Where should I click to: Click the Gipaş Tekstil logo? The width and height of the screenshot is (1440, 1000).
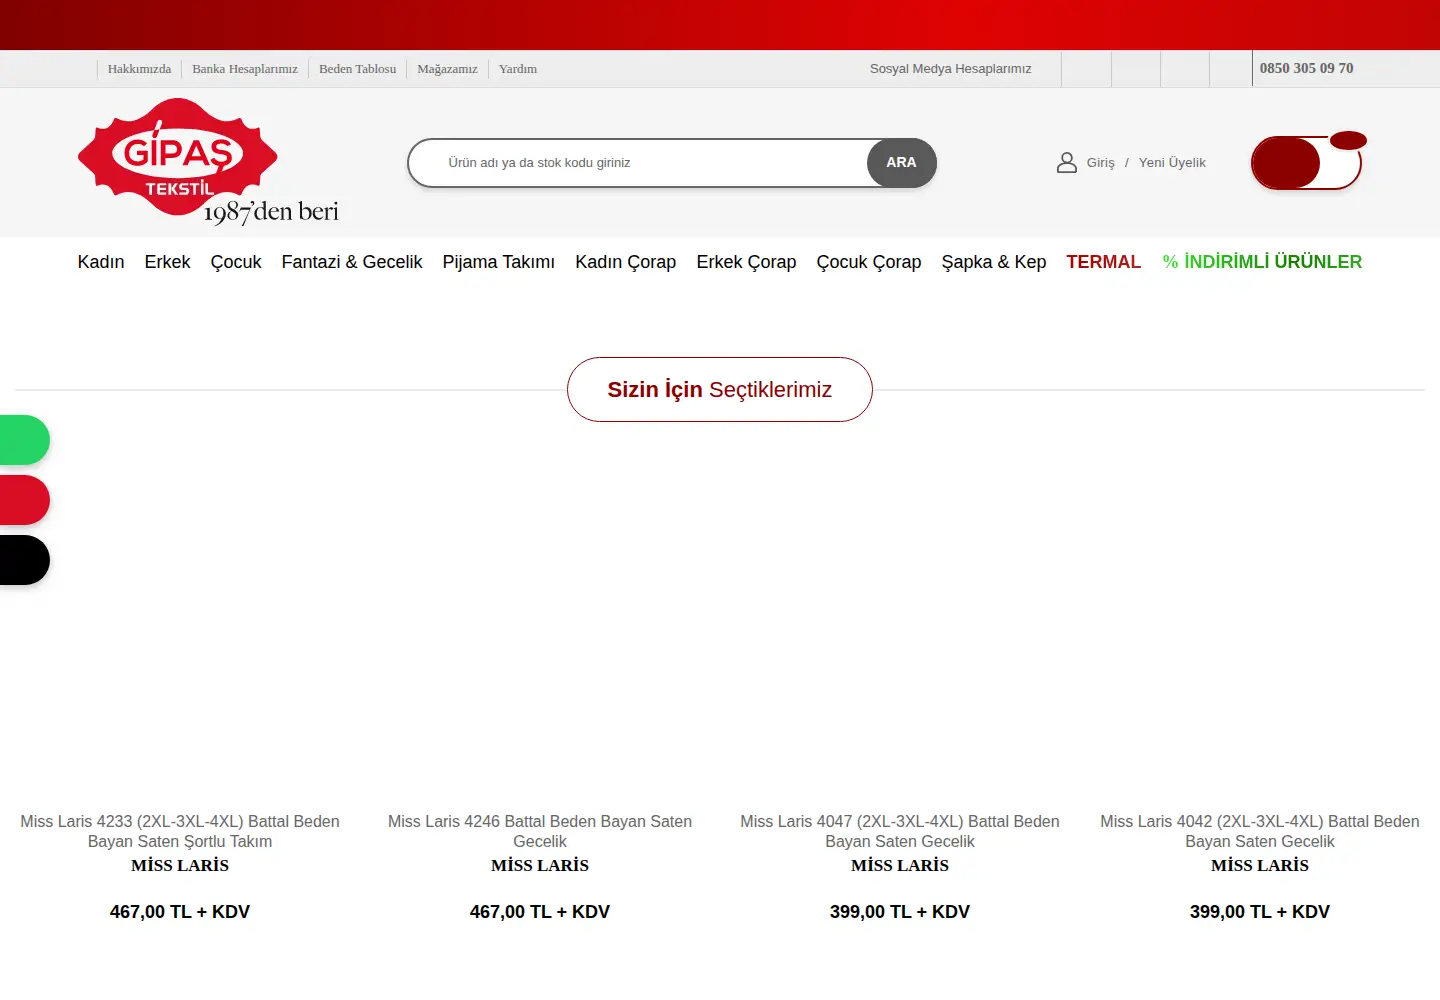coord(208,162)
